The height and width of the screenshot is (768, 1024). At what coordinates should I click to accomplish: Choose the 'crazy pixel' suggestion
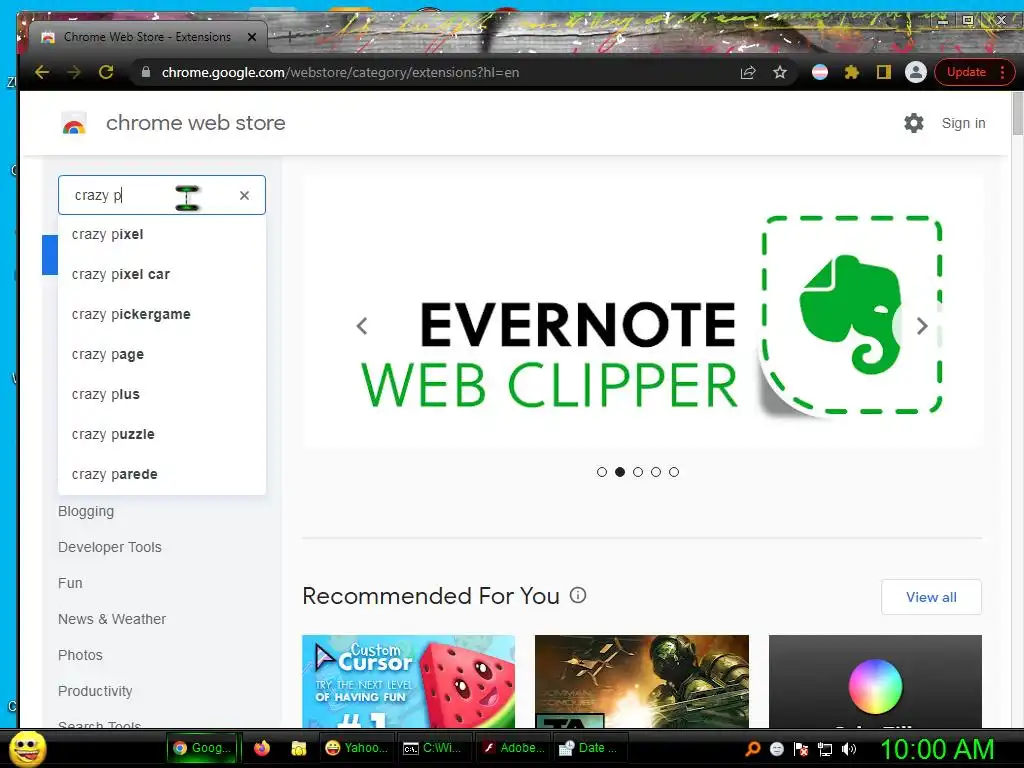[162, 234]
